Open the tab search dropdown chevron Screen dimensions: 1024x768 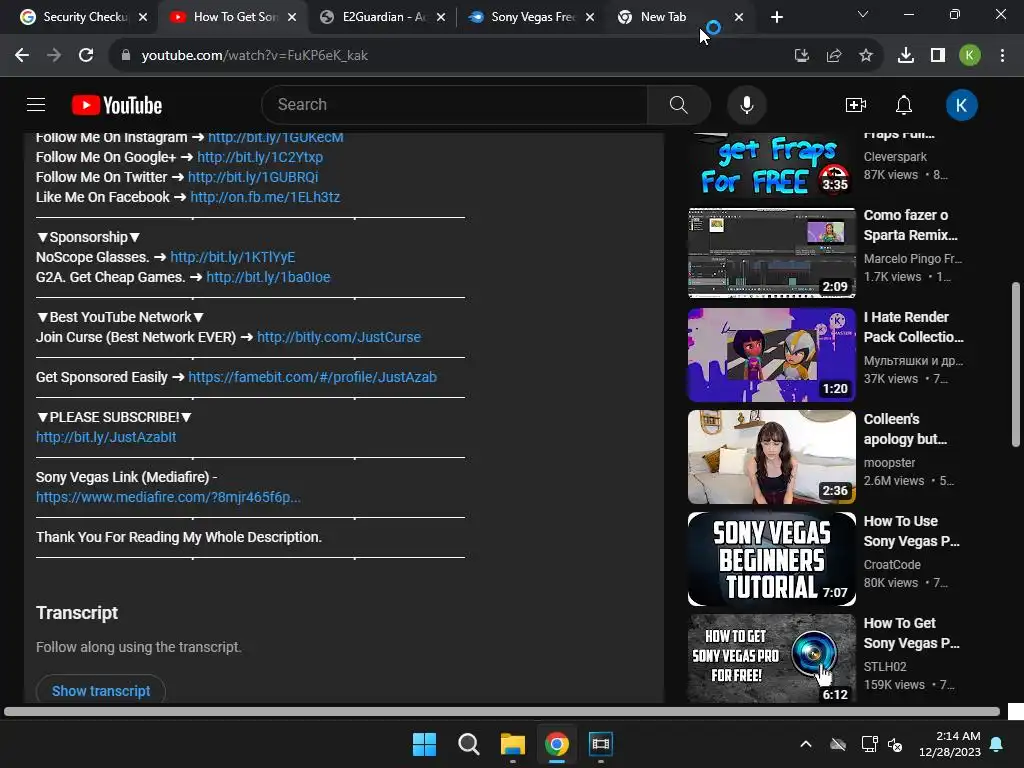tap(863, 14)
